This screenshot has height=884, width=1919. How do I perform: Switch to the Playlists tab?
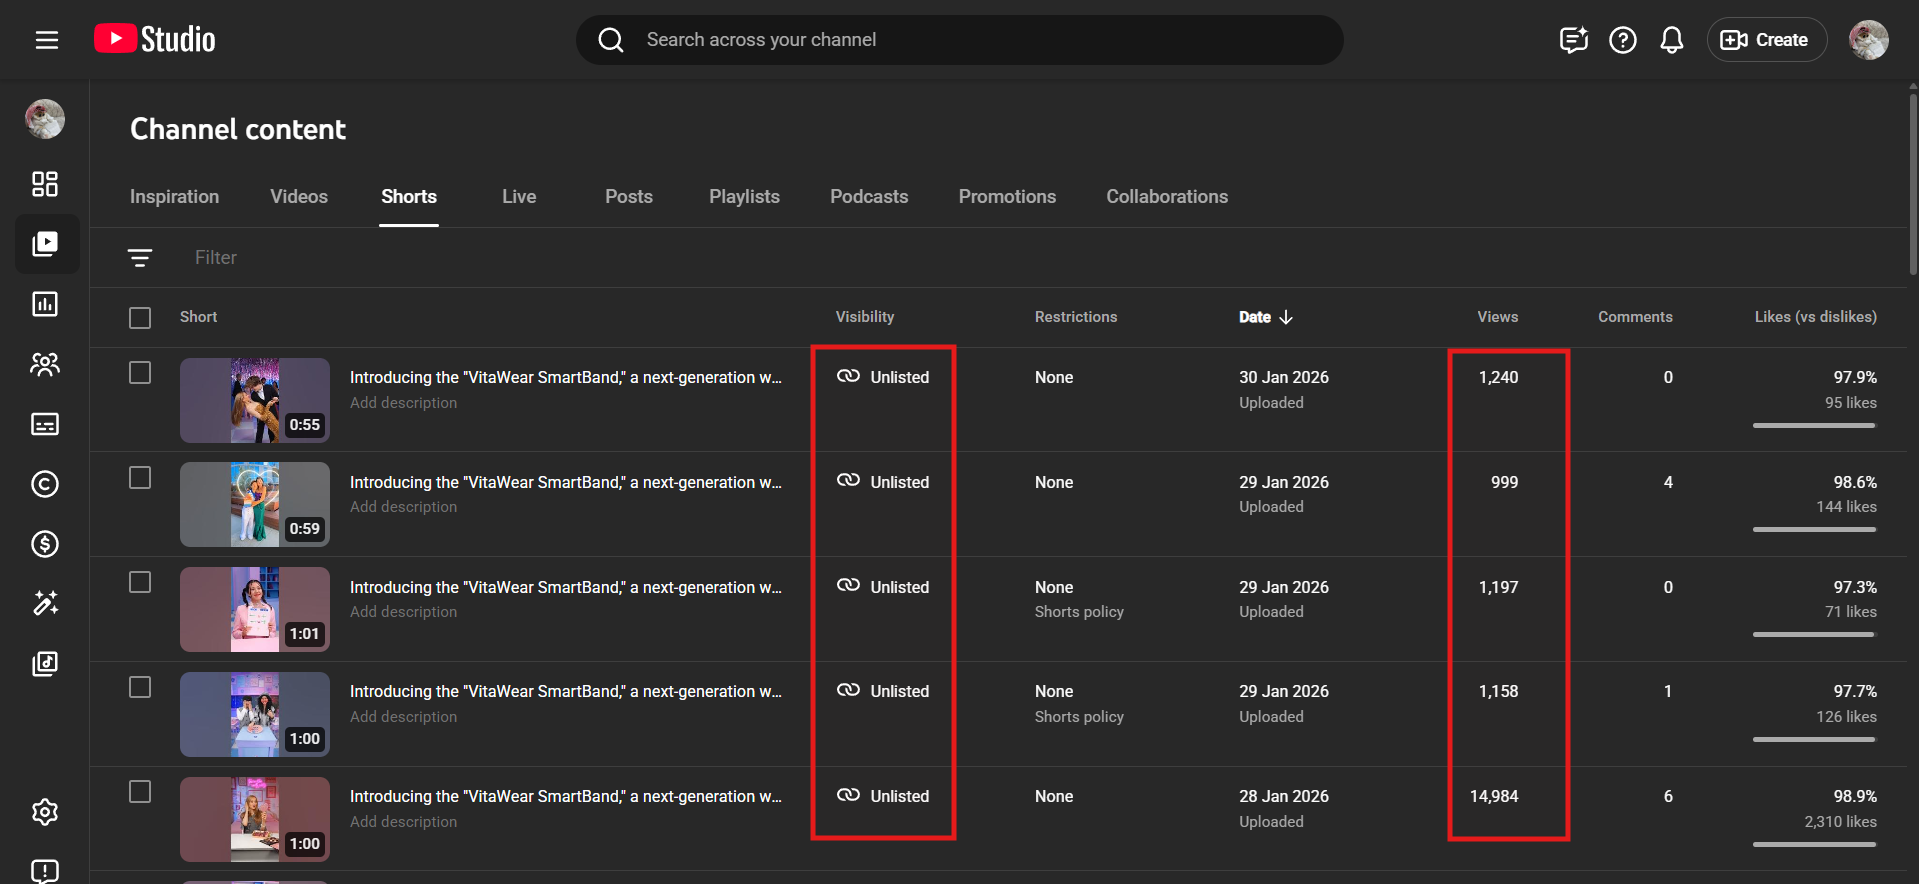click(x=744, y=197)
